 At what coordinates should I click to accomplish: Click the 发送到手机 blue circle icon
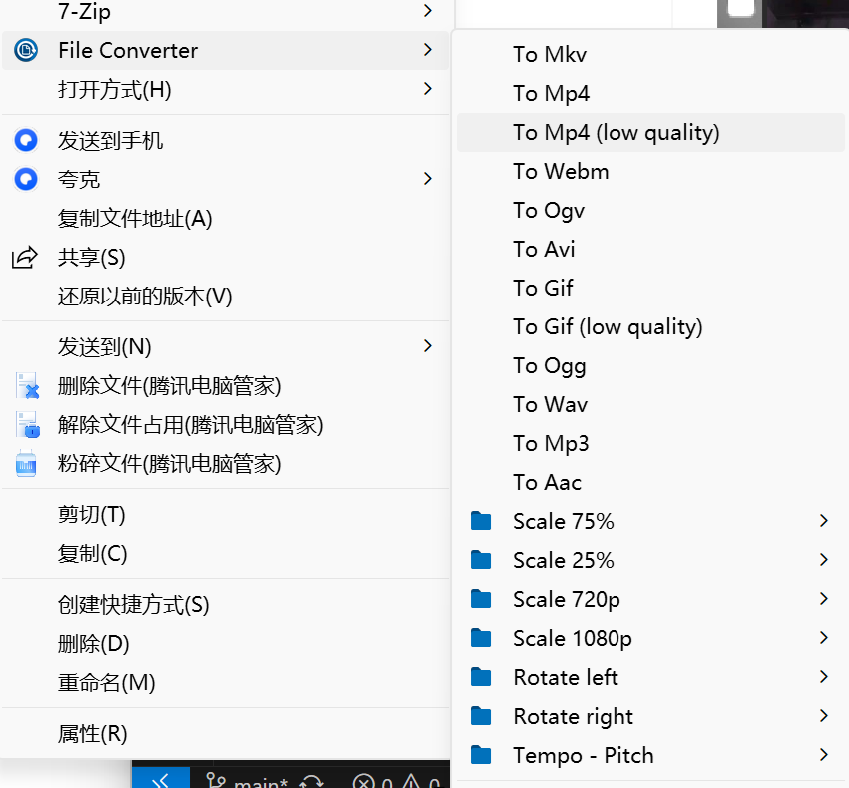26,141
